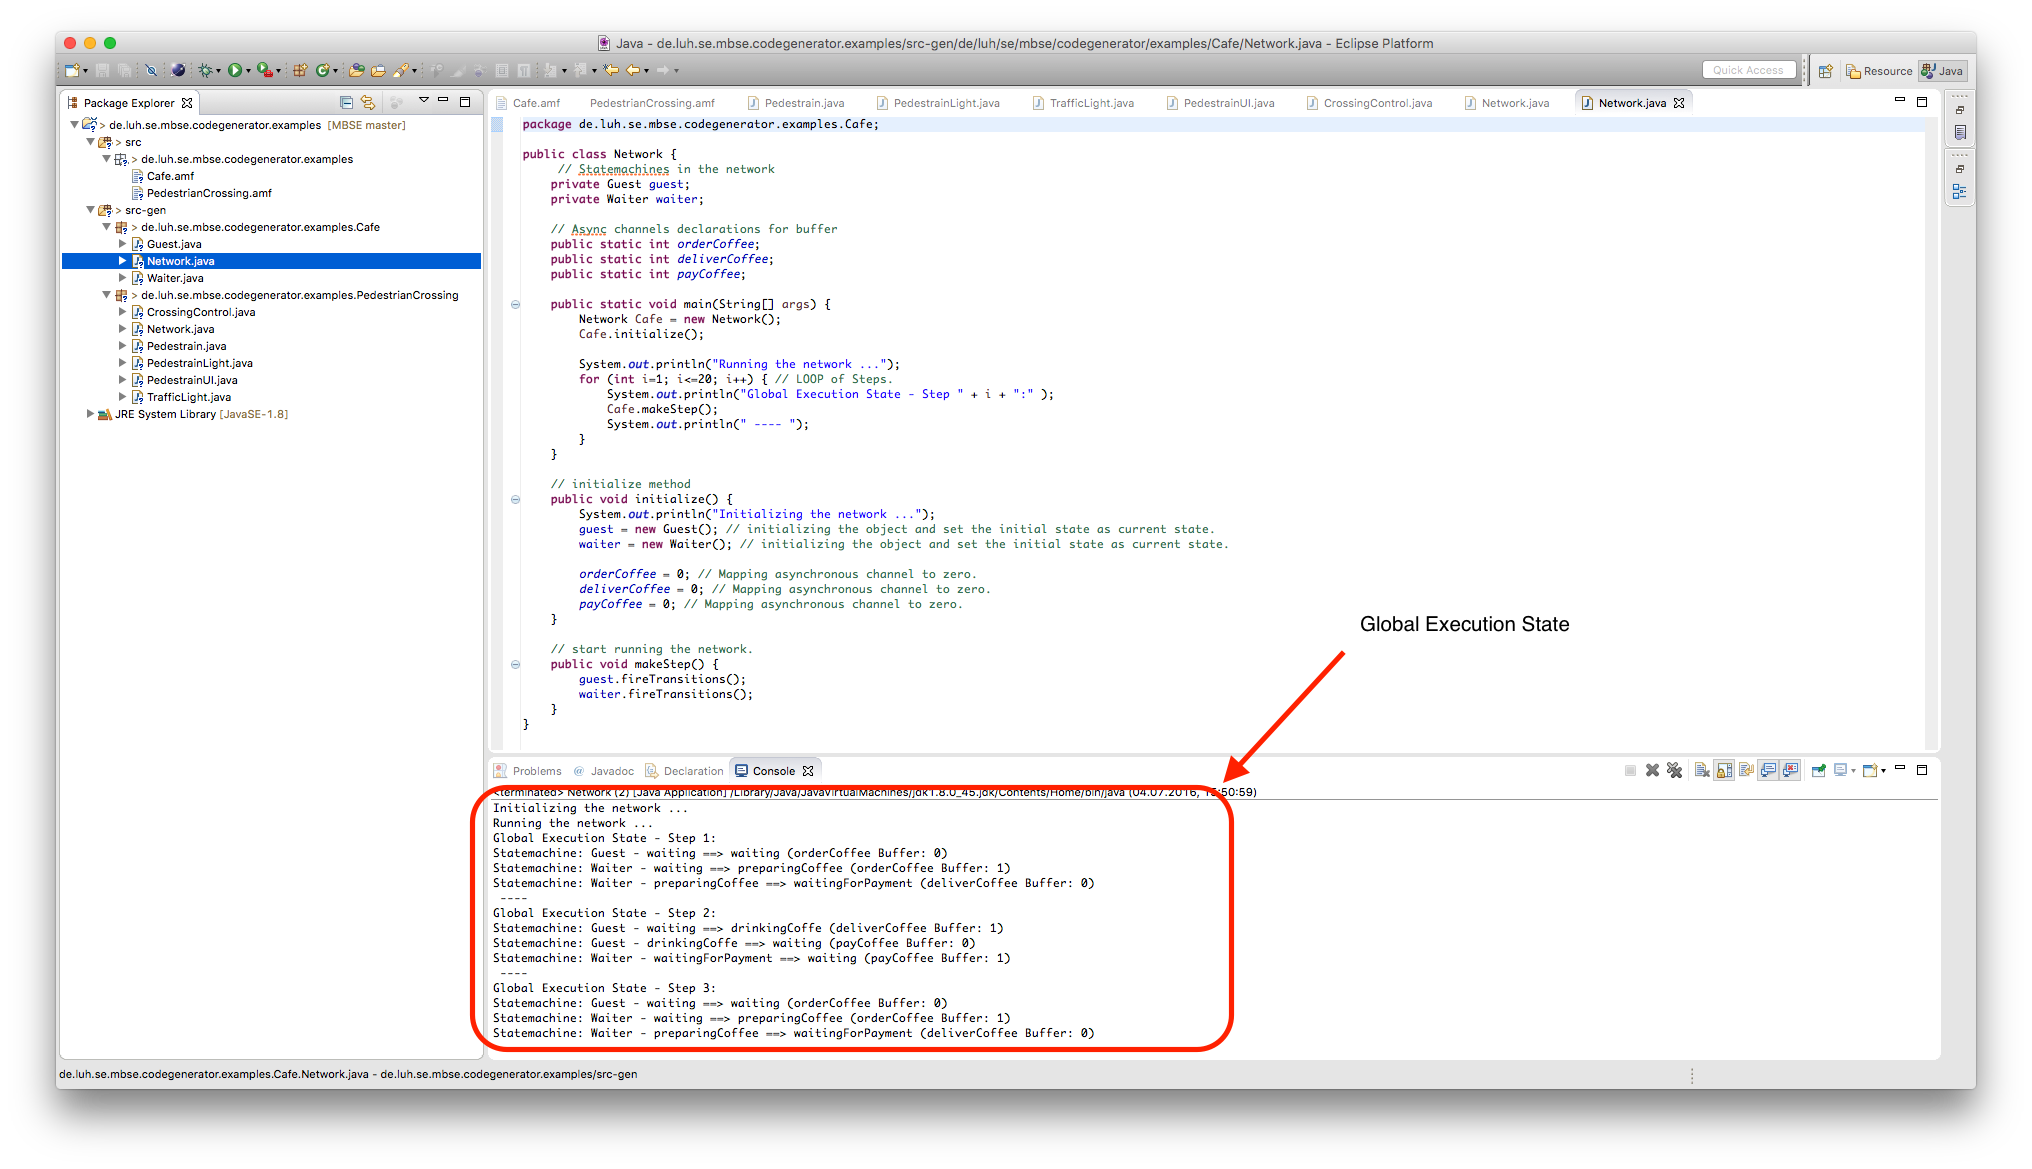Viewport: 2032px width, 1169px height.
Task: Click the Pin Console icon
Action: point(1818,770)
